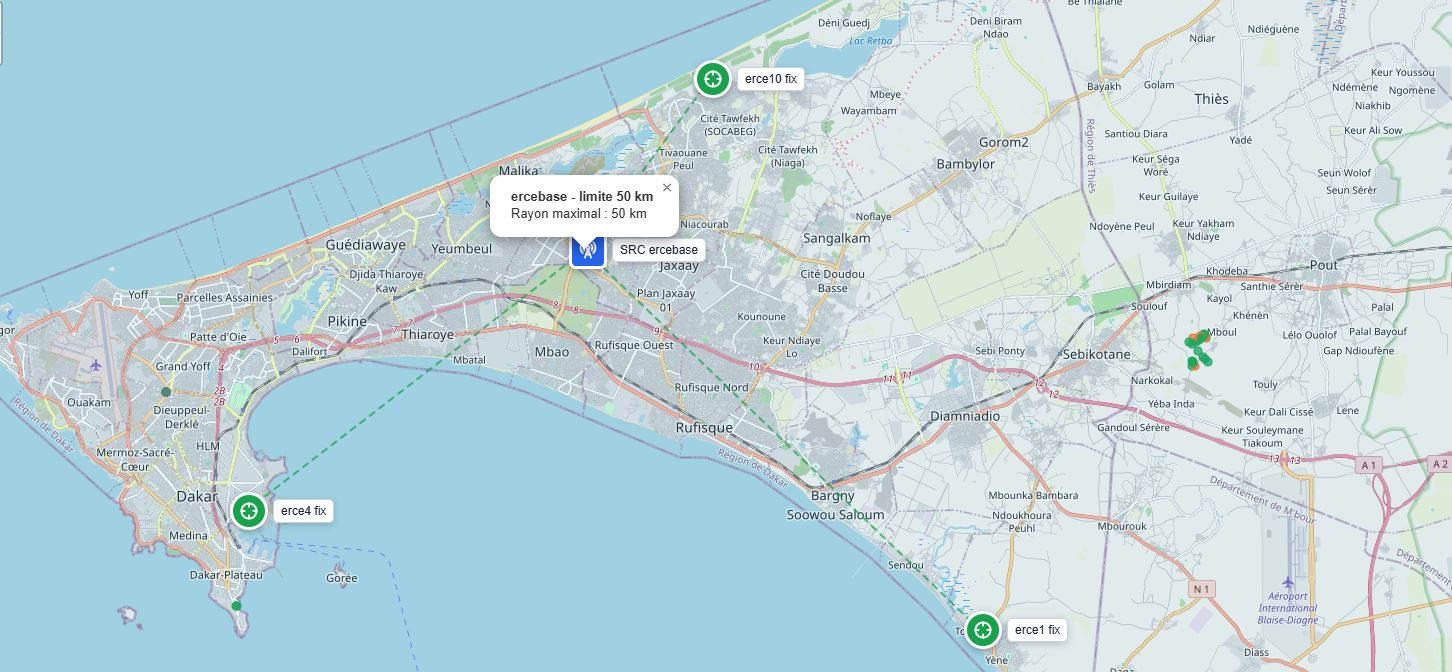Click the "Rufisque Nord" map label

tap(712, 388)
